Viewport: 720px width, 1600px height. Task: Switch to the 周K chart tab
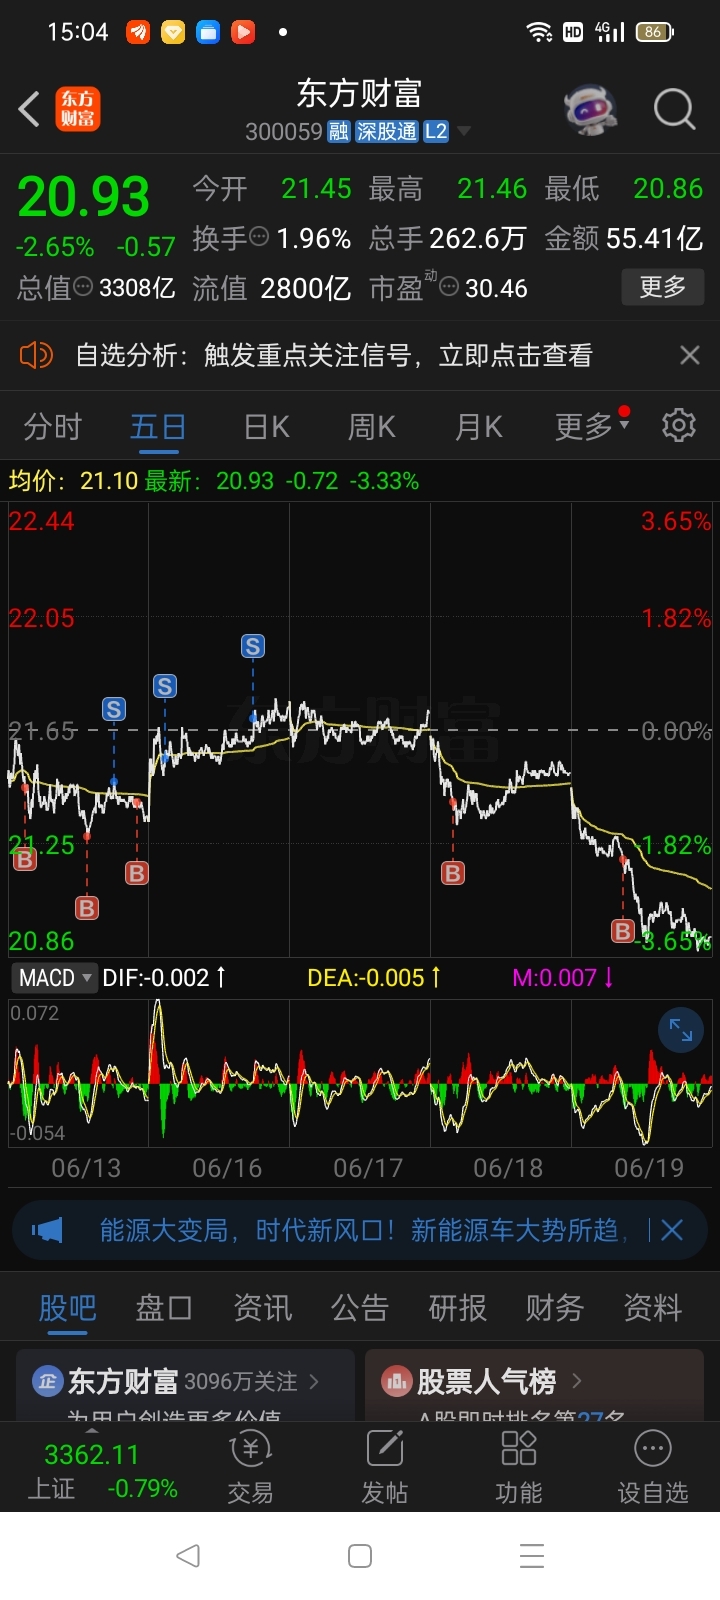(x=371, y=427)
